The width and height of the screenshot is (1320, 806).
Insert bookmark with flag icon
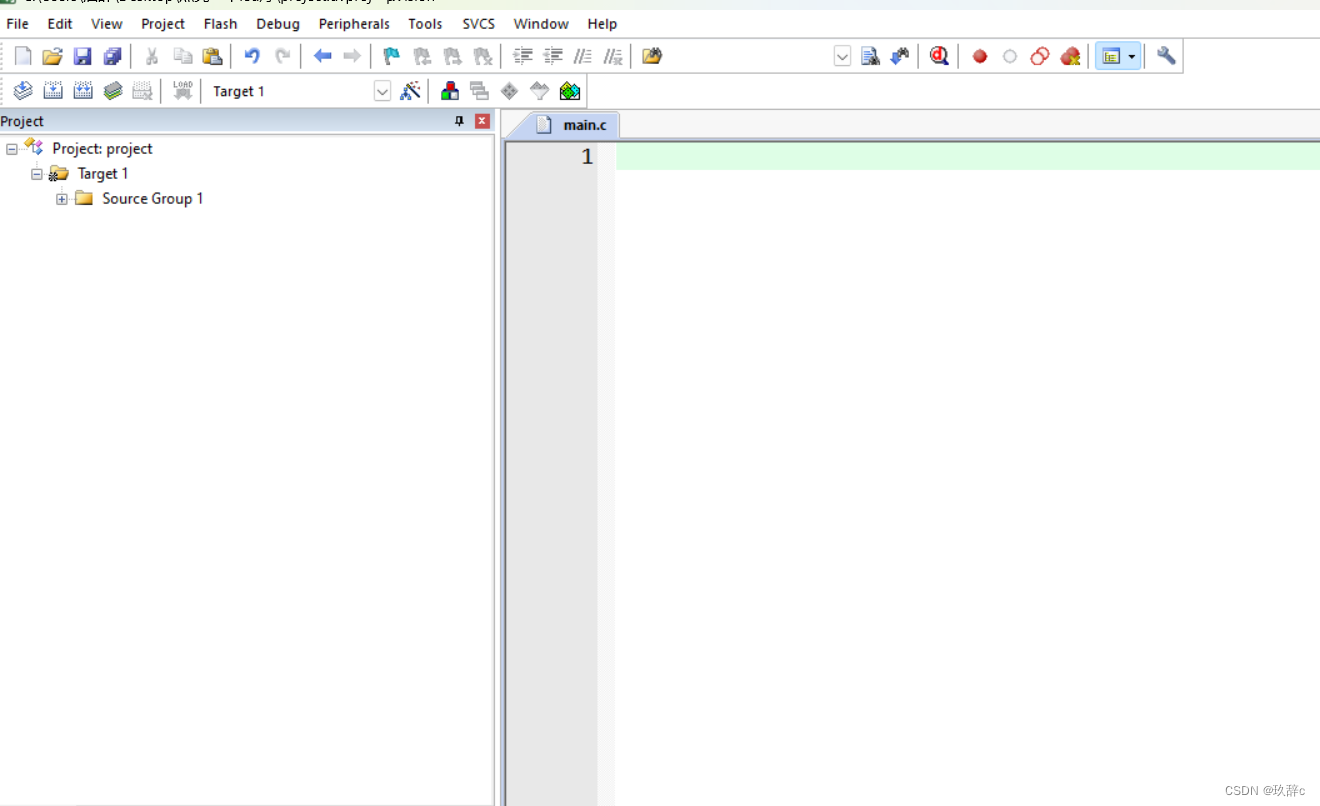pyautogui.click(x=392, y=56)
